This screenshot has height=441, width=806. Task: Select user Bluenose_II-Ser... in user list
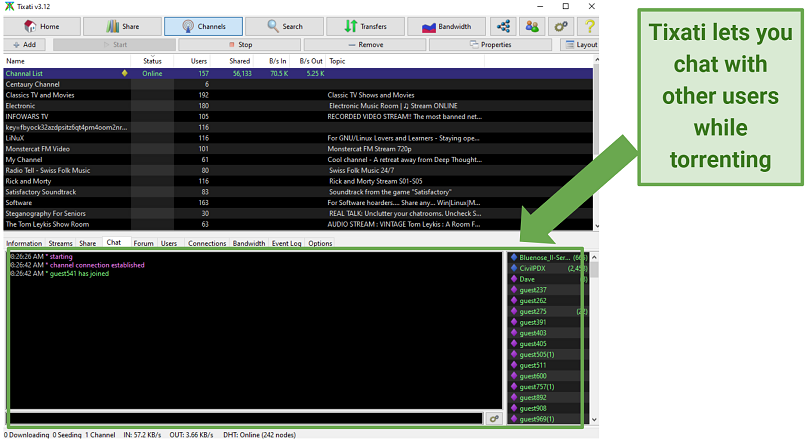click(x=548, y=258)
